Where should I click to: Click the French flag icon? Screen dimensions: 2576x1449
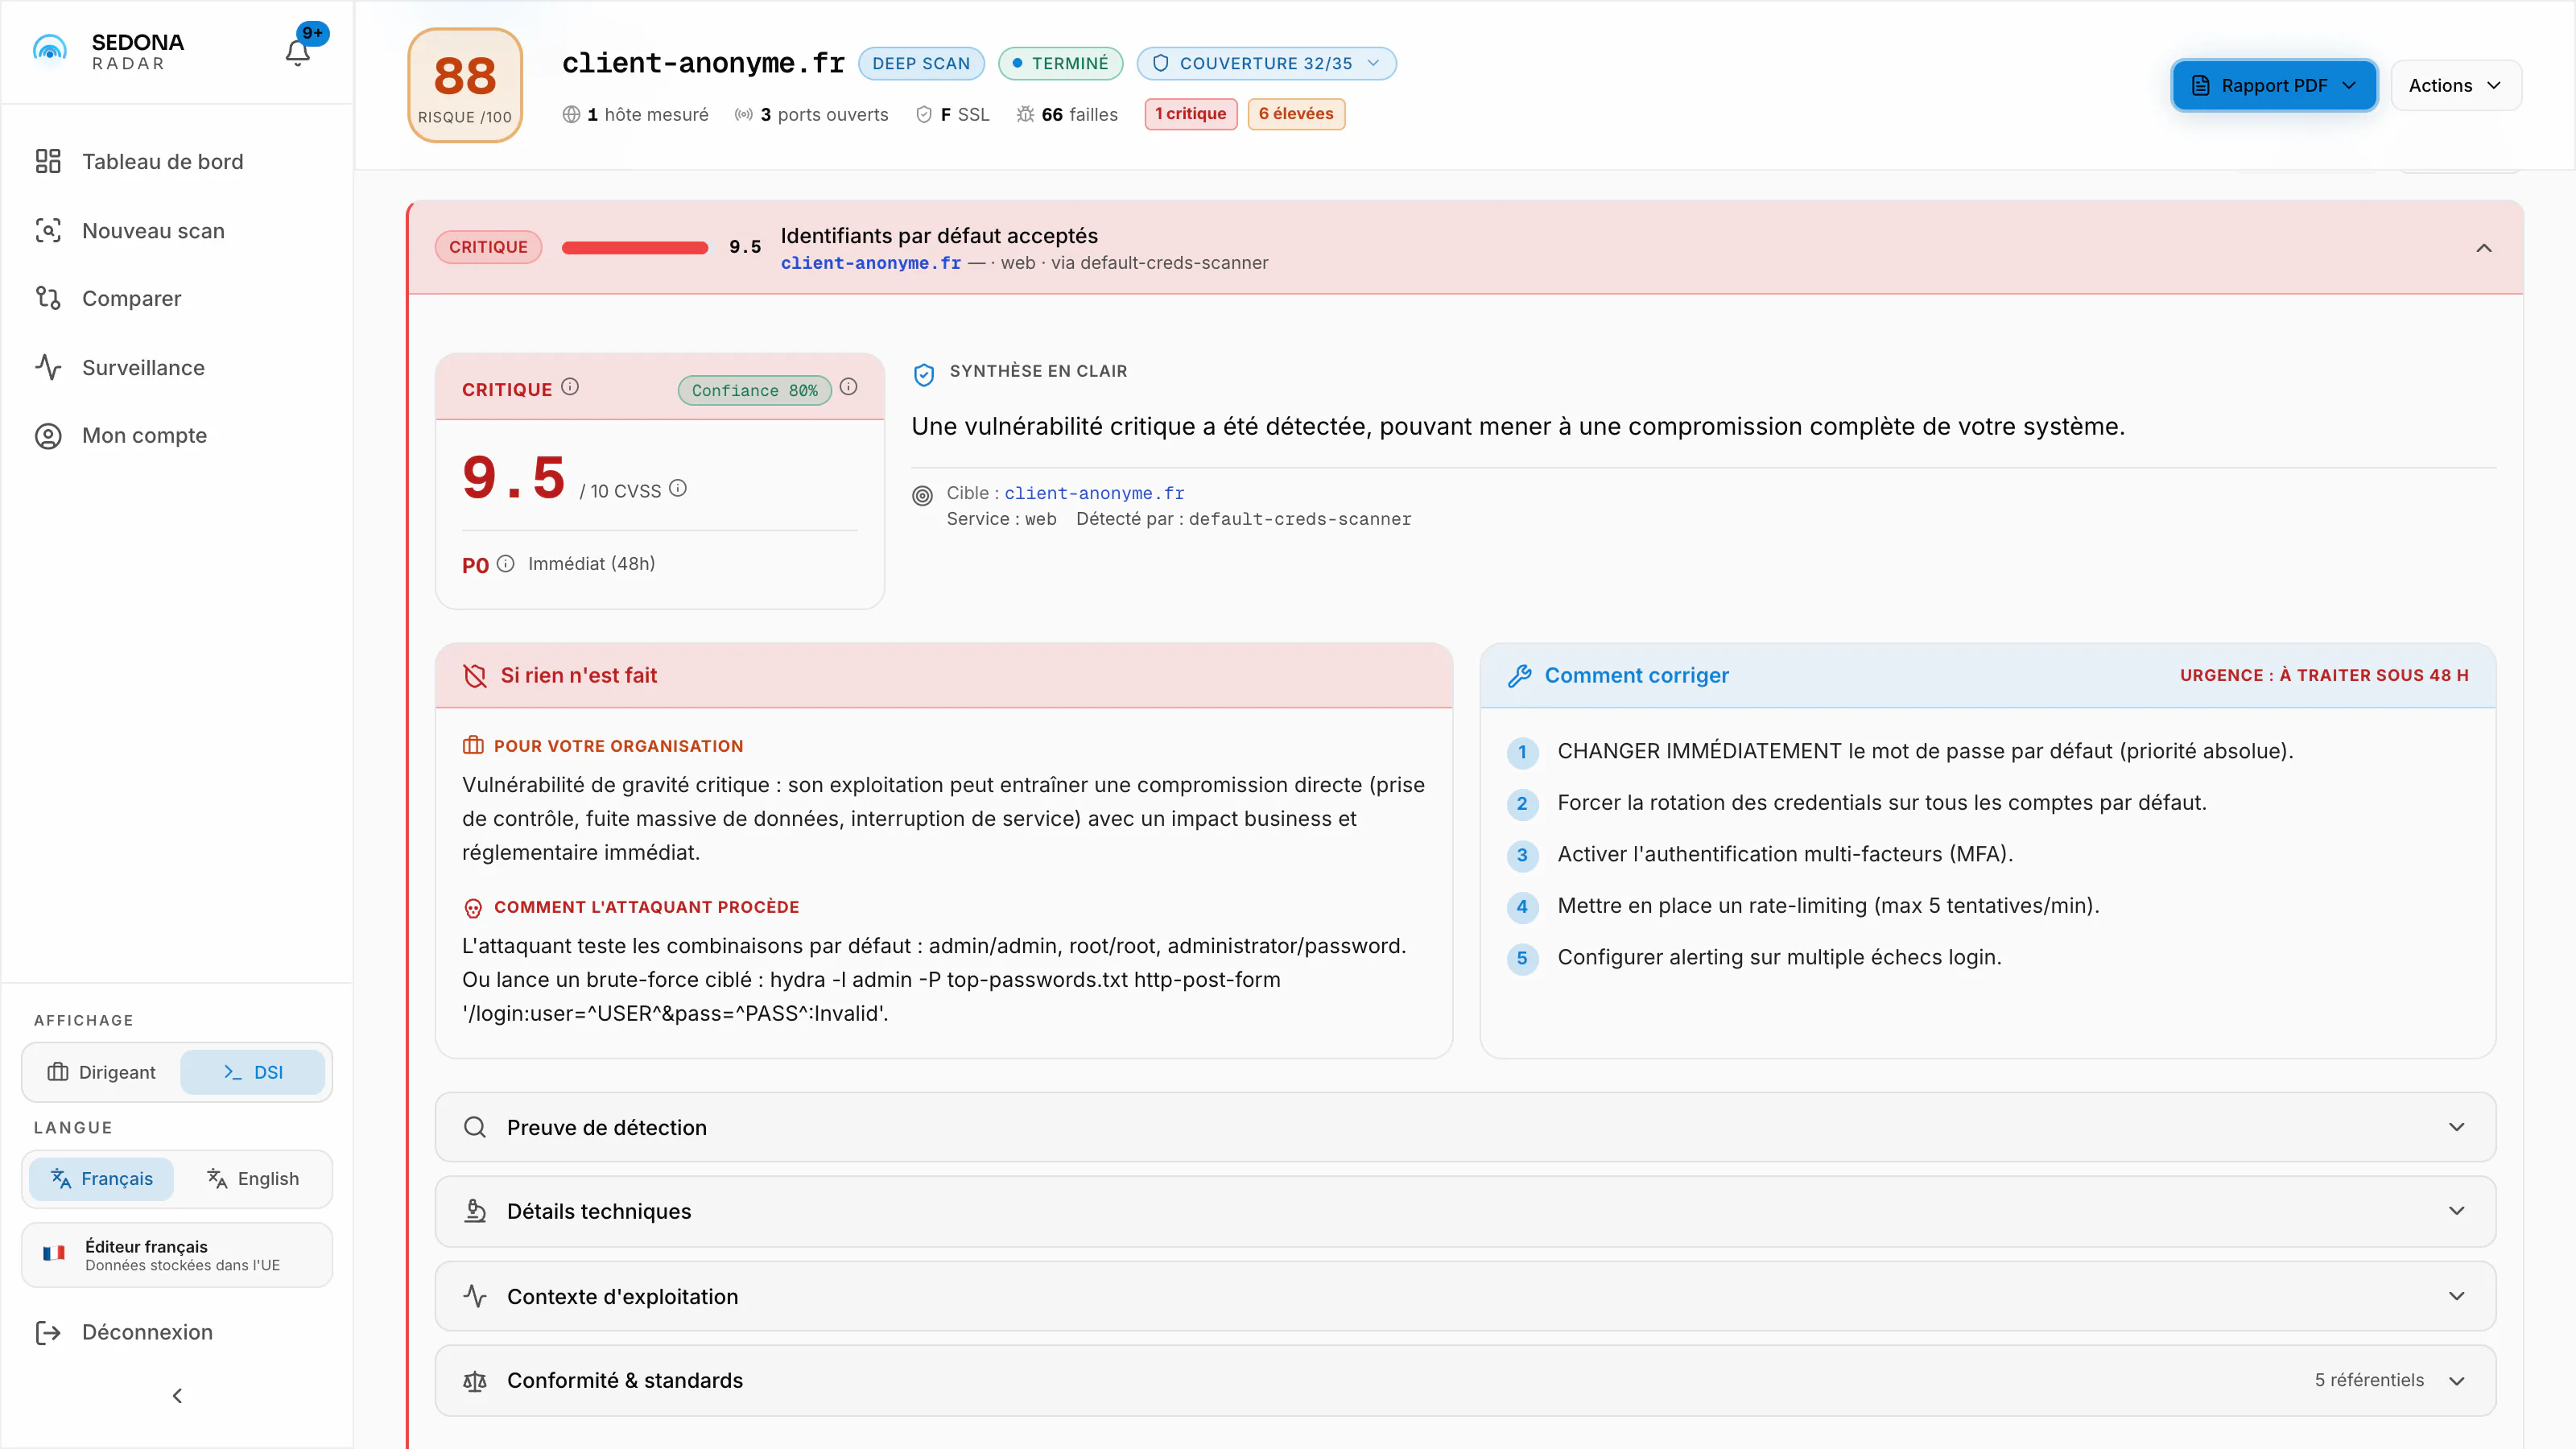(54, 1254)
